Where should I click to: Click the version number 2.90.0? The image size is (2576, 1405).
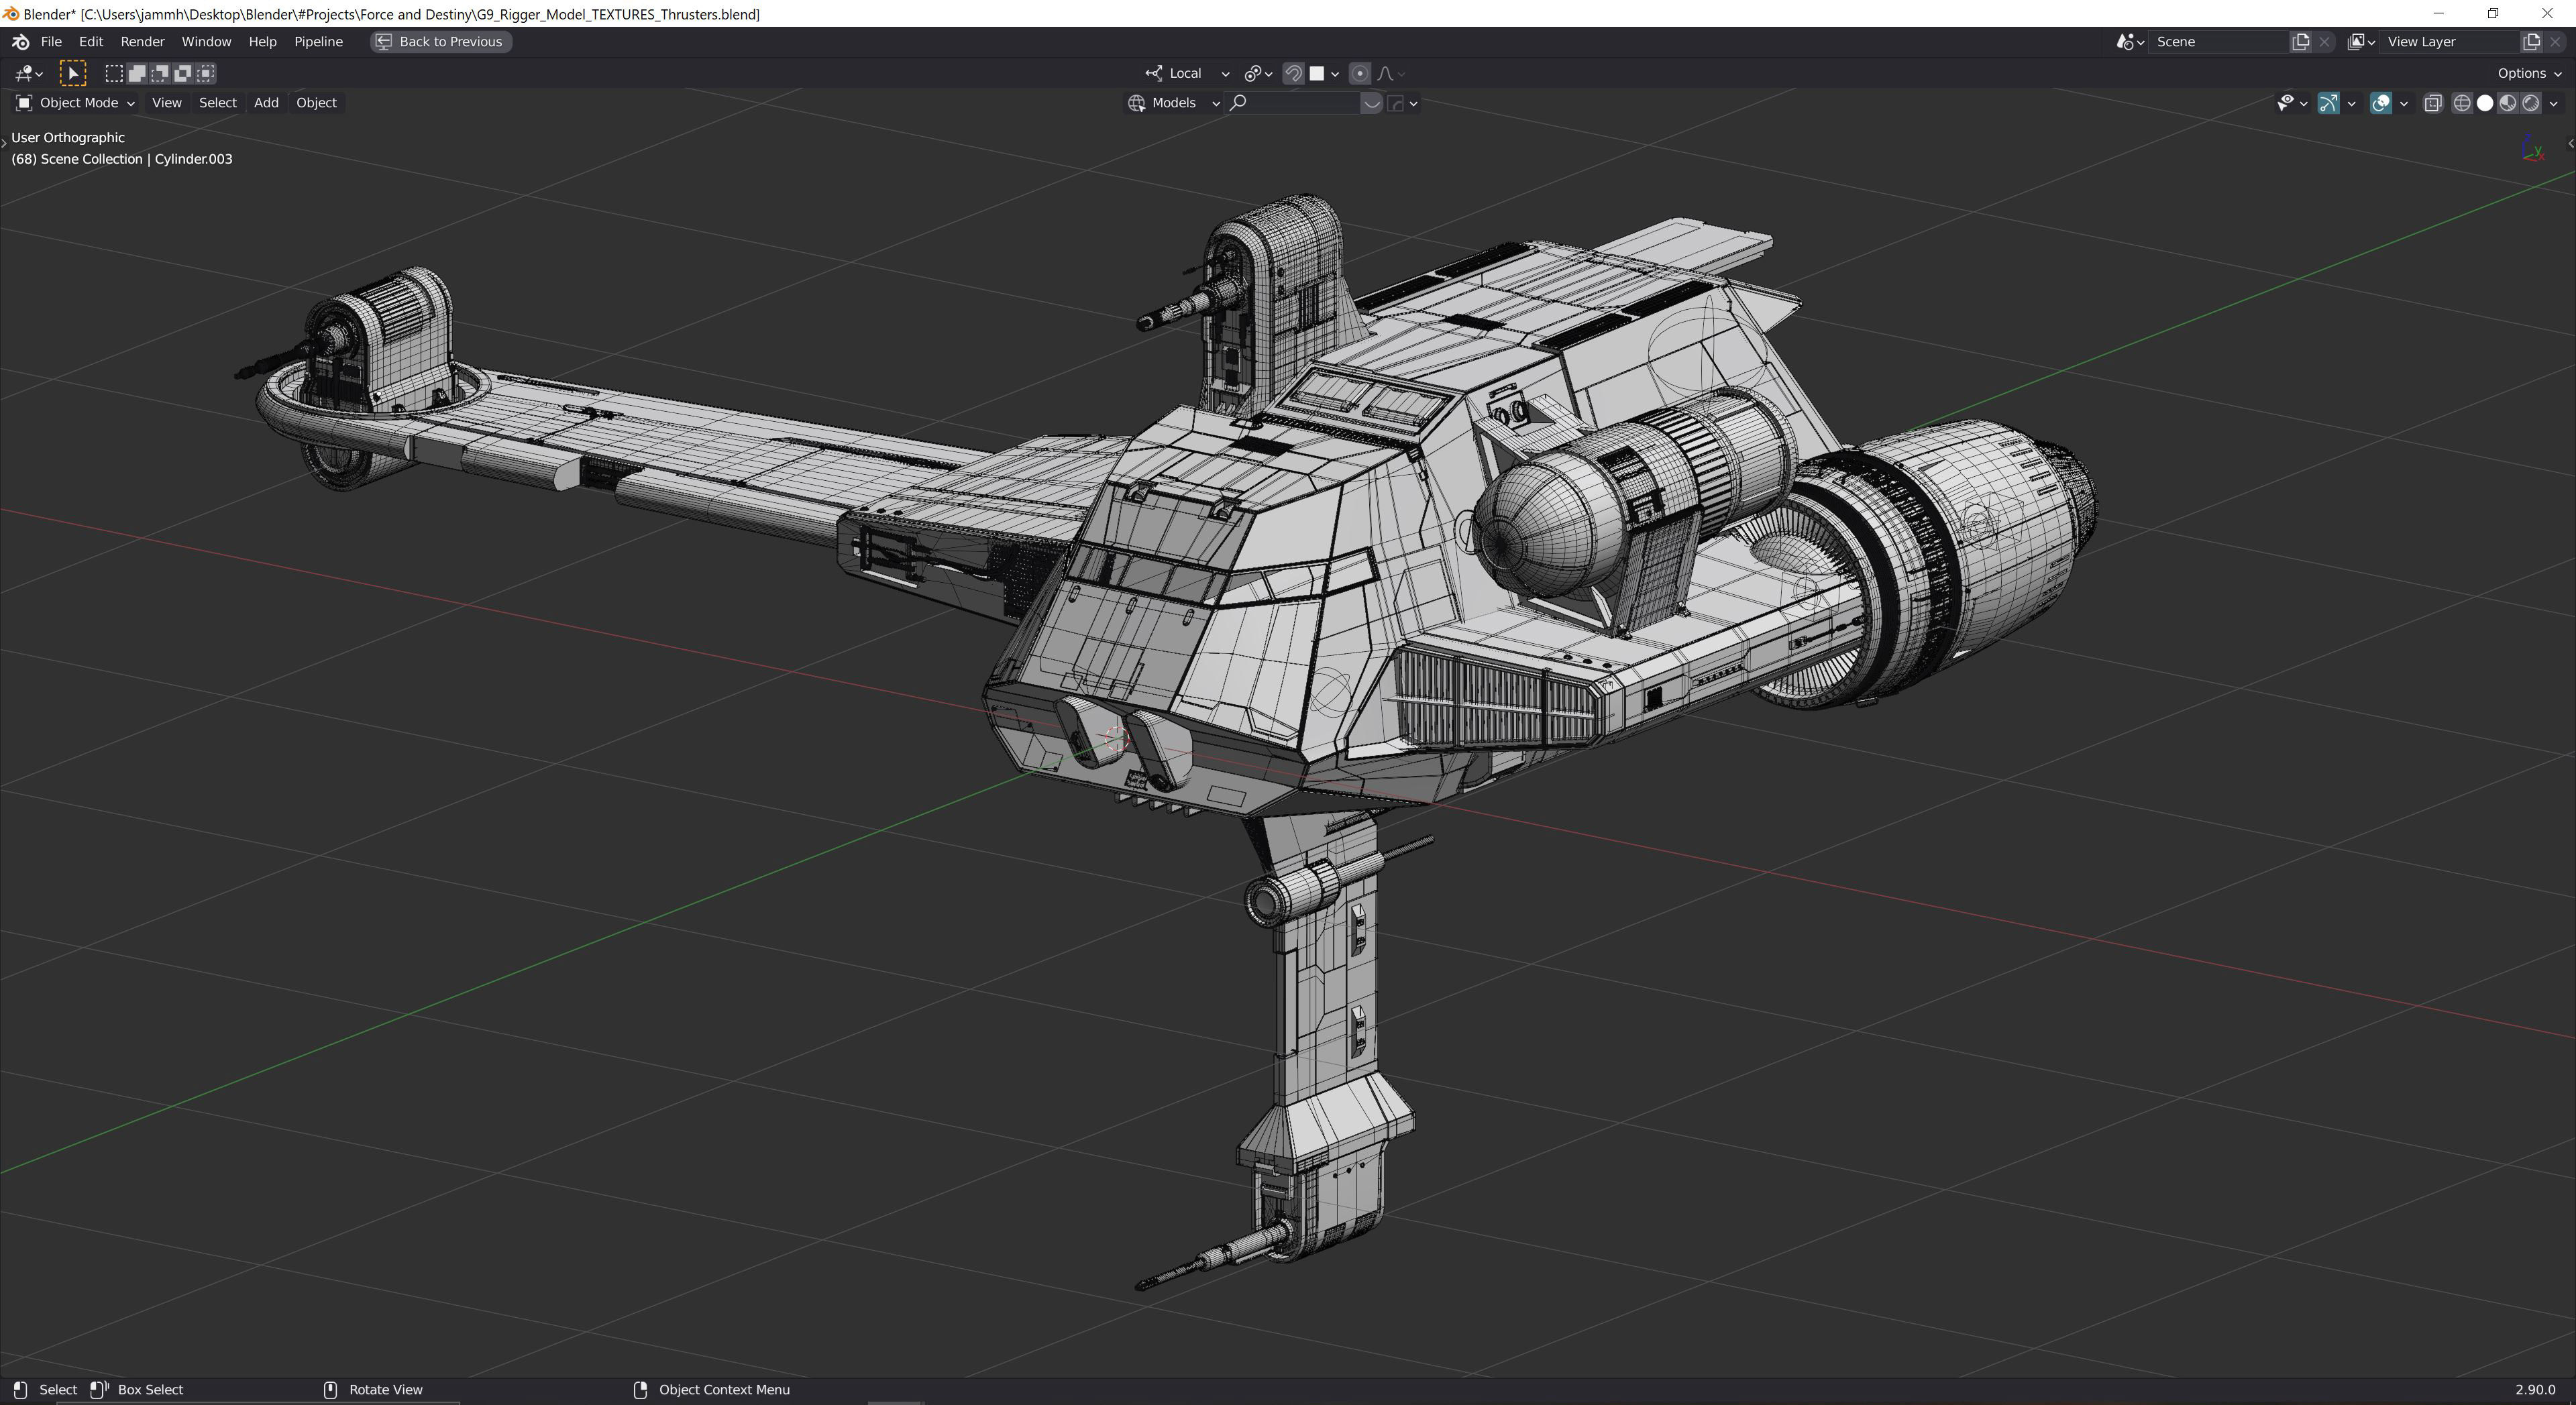(x=2535, y=1389)
